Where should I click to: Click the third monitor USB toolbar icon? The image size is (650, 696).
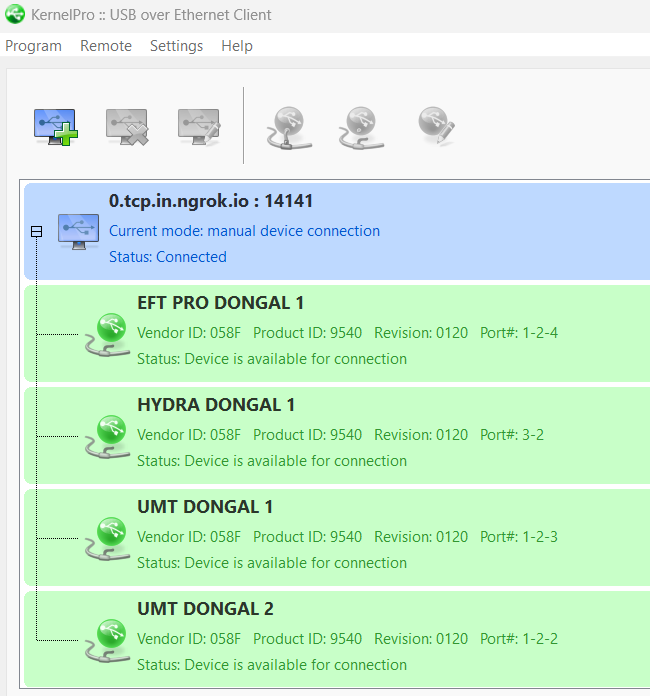point(199,126)
